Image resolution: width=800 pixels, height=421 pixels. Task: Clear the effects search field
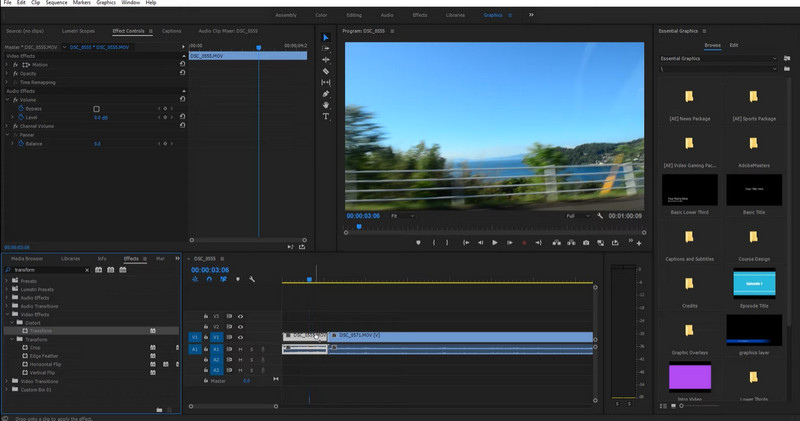click(x=87, y=270)
